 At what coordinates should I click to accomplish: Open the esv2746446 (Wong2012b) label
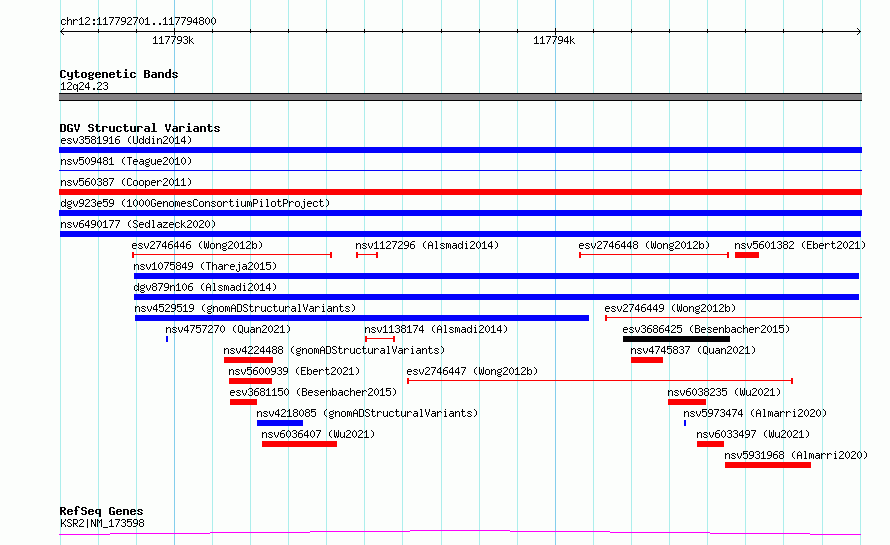(x=197, y=245)
